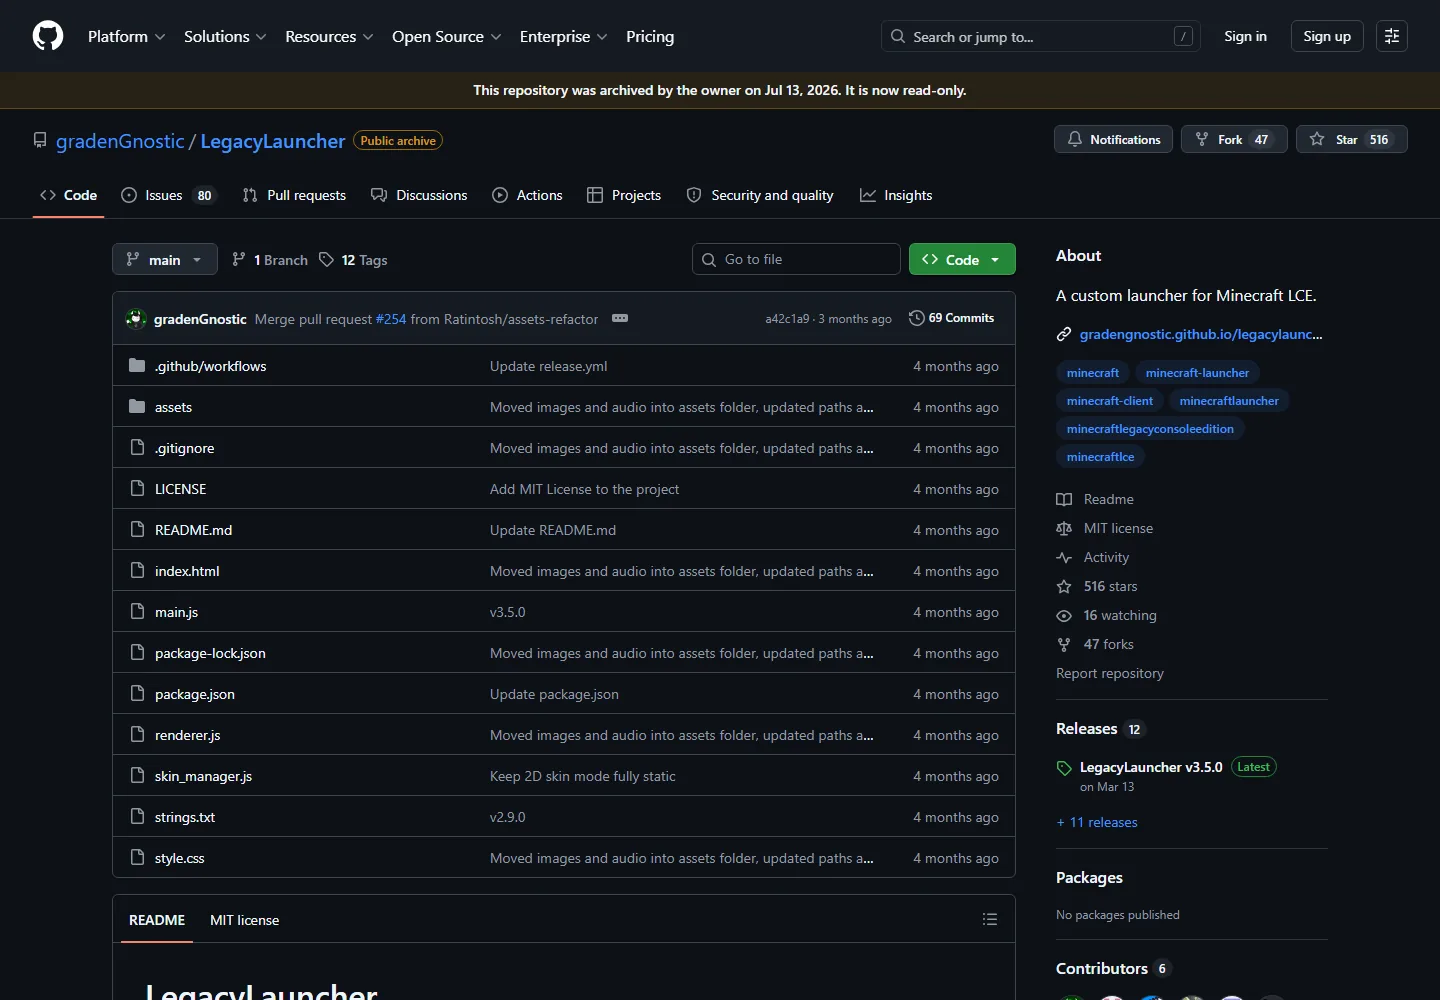Open the package.json file
The width and height of the screenshot is (1440, 1000).
[195, 694]
